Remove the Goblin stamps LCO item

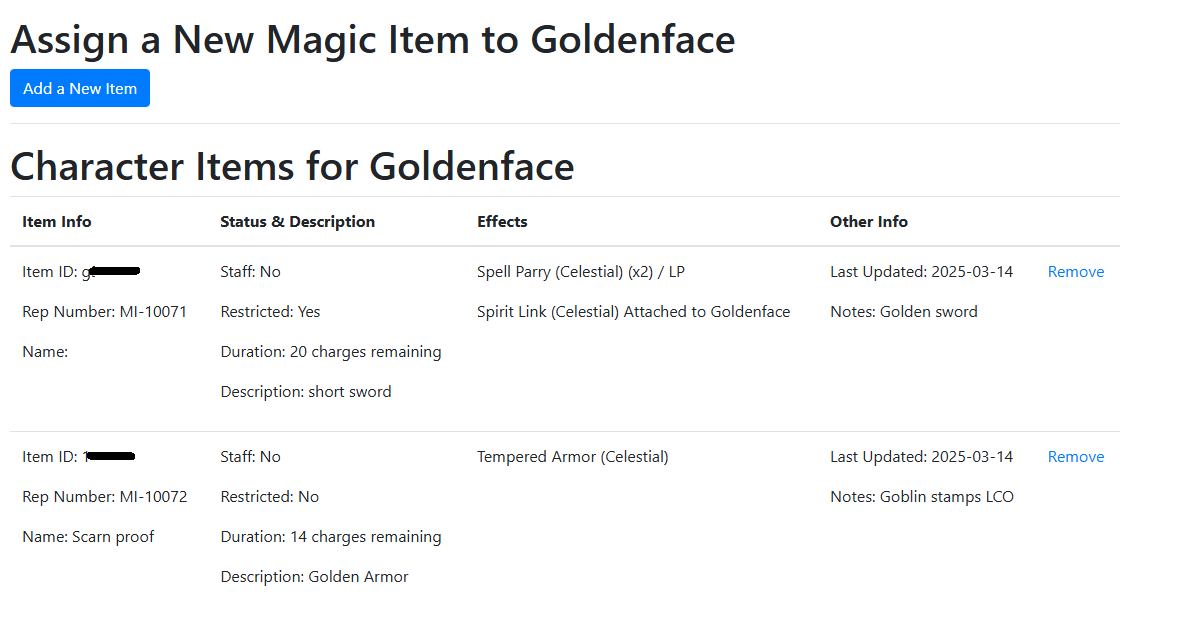point(1075,457)
